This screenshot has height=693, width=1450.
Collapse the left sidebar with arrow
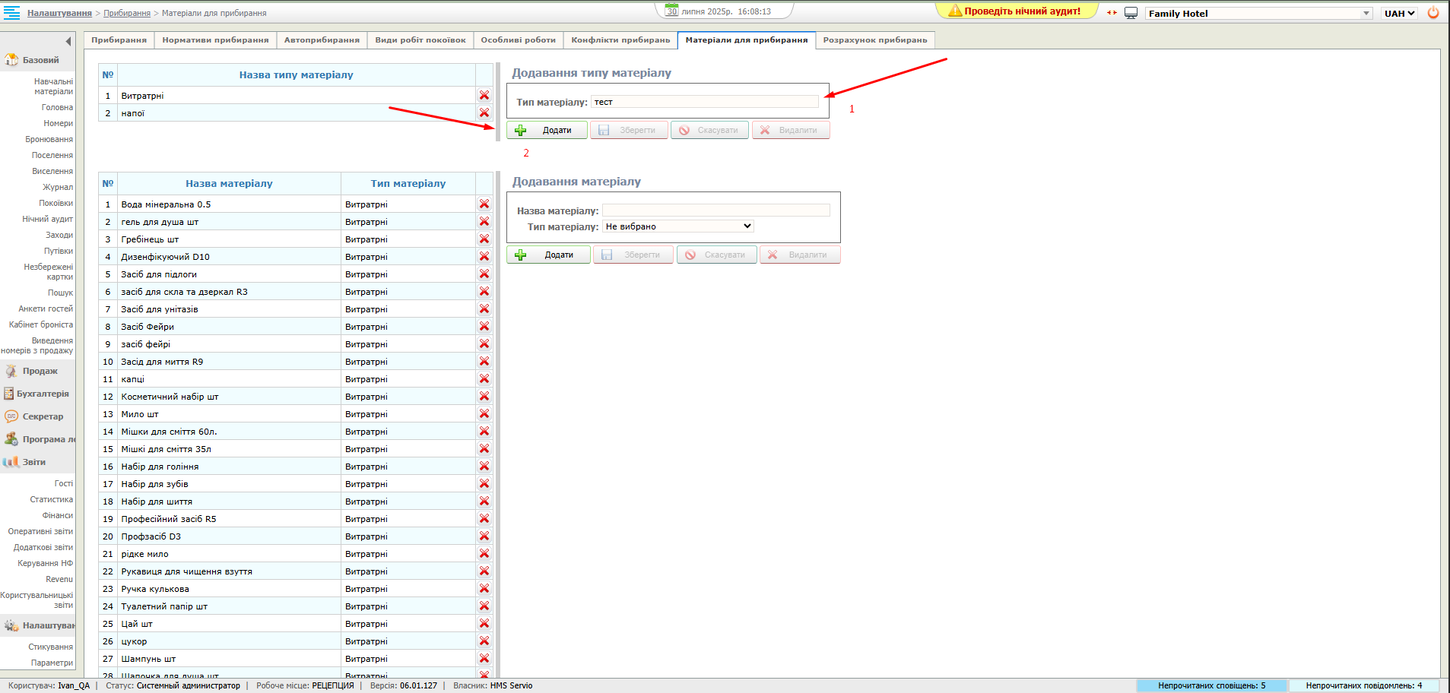(x=68, y=41)
